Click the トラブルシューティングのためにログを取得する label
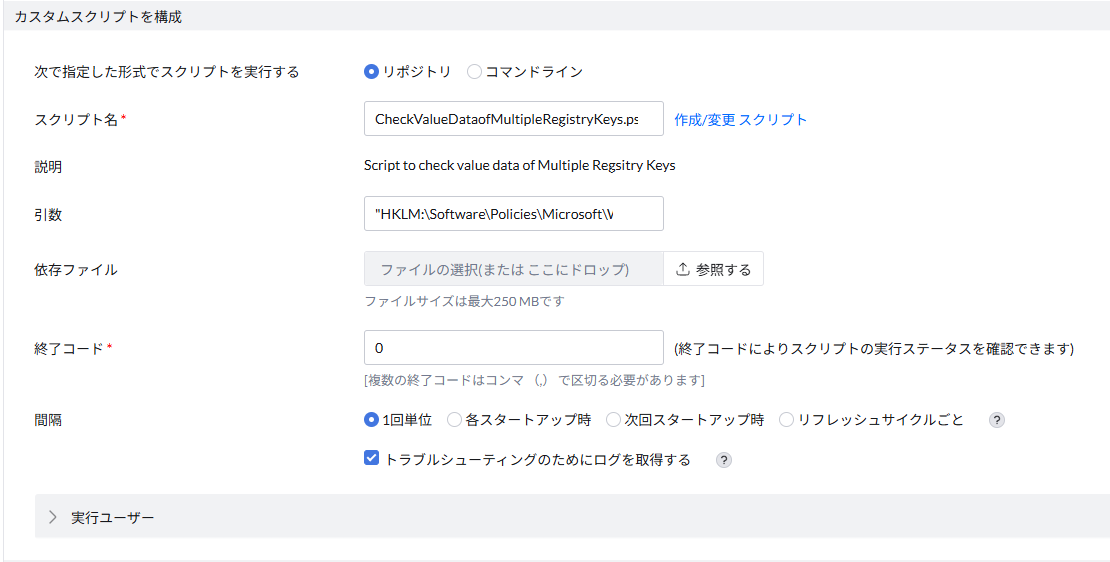 pyautogui.click(x=537, y=460)
